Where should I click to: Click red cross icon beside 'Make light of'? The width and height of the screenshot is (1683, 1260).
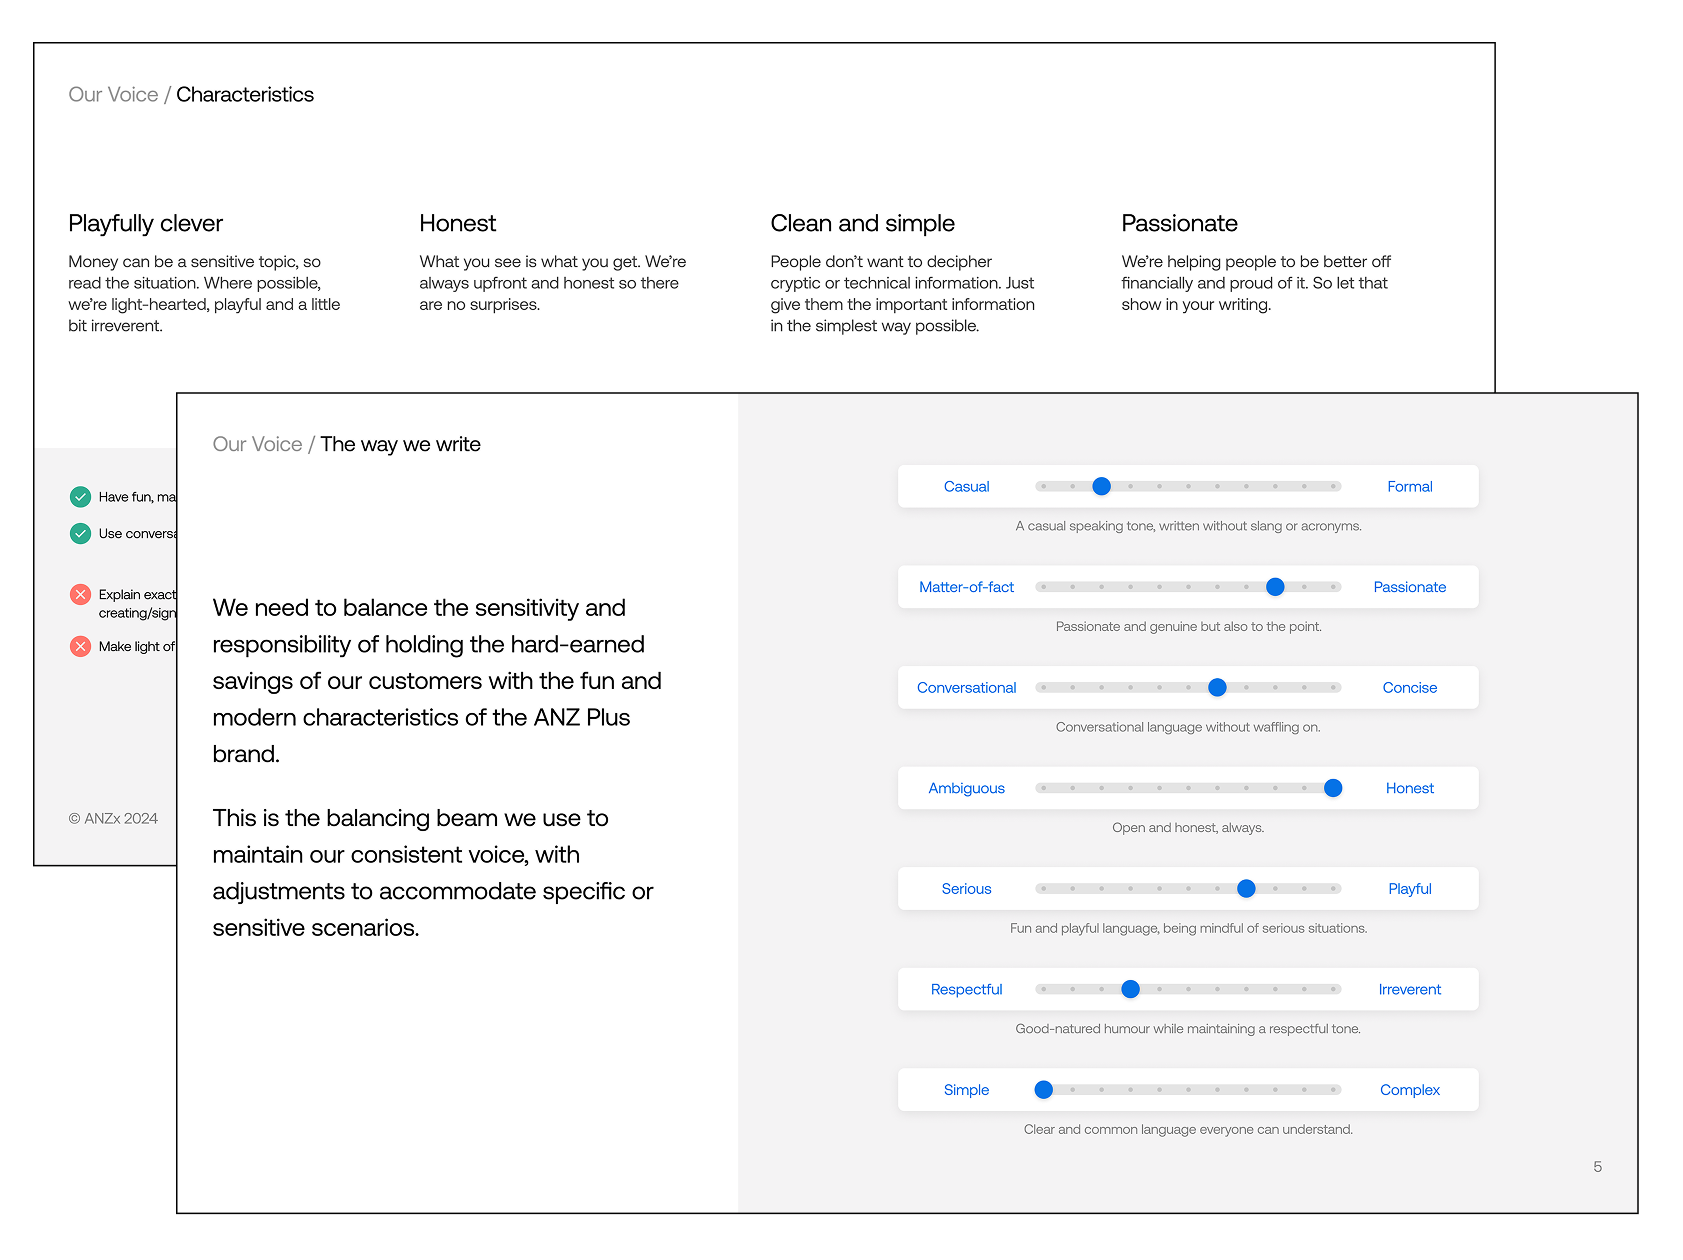[81, 647]
